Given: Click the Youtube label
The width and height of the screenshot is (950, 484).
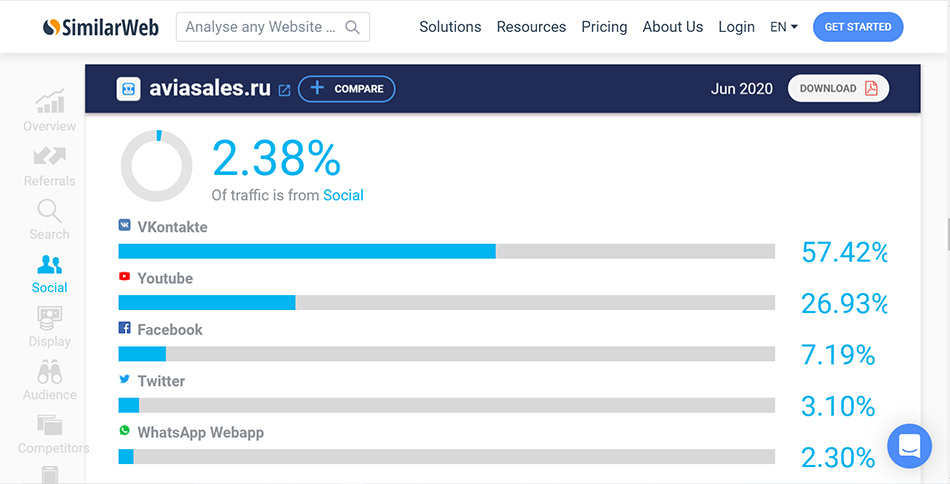Looking at the screenshot, I should pyautogui.click(x=165, y=279).
